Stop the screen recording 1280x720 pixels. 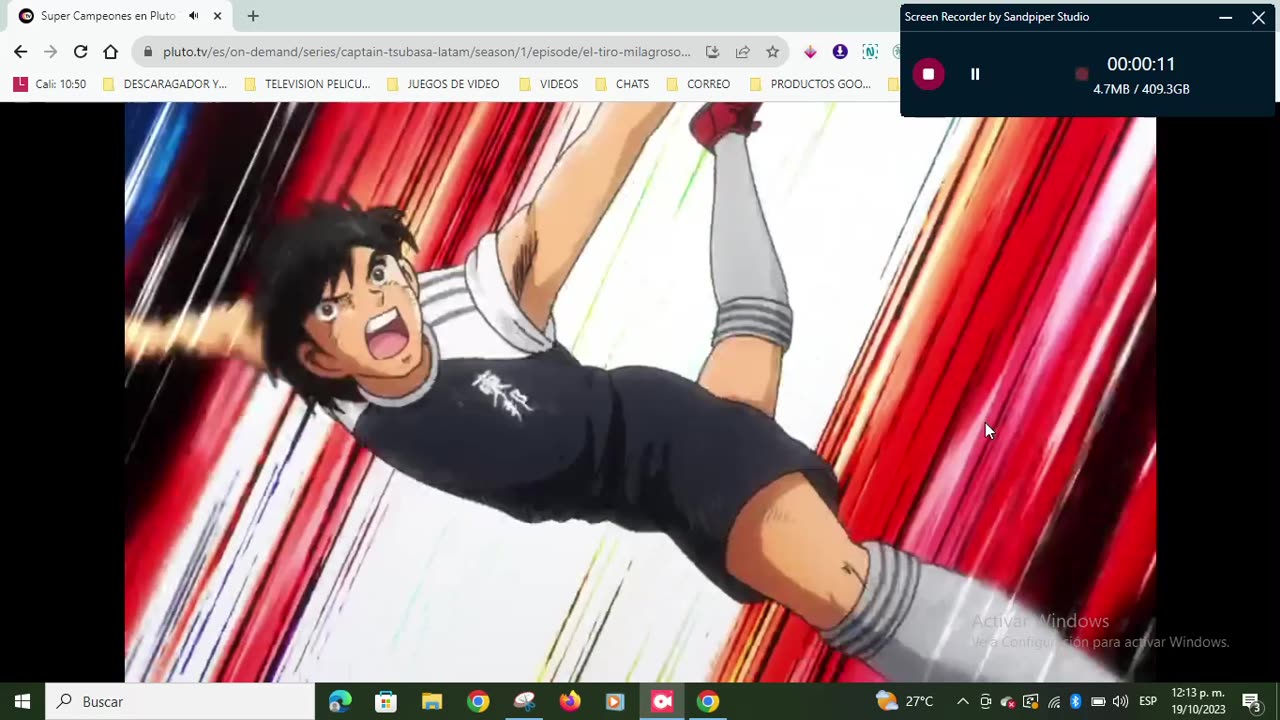(928, 74)
